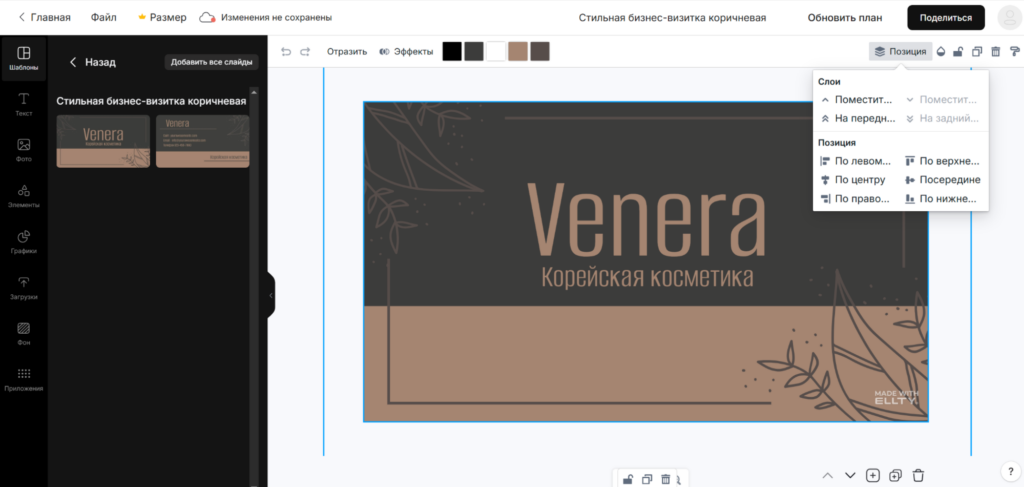
Task: Click Добавить все слайды button
Action: tap(212, 62)
